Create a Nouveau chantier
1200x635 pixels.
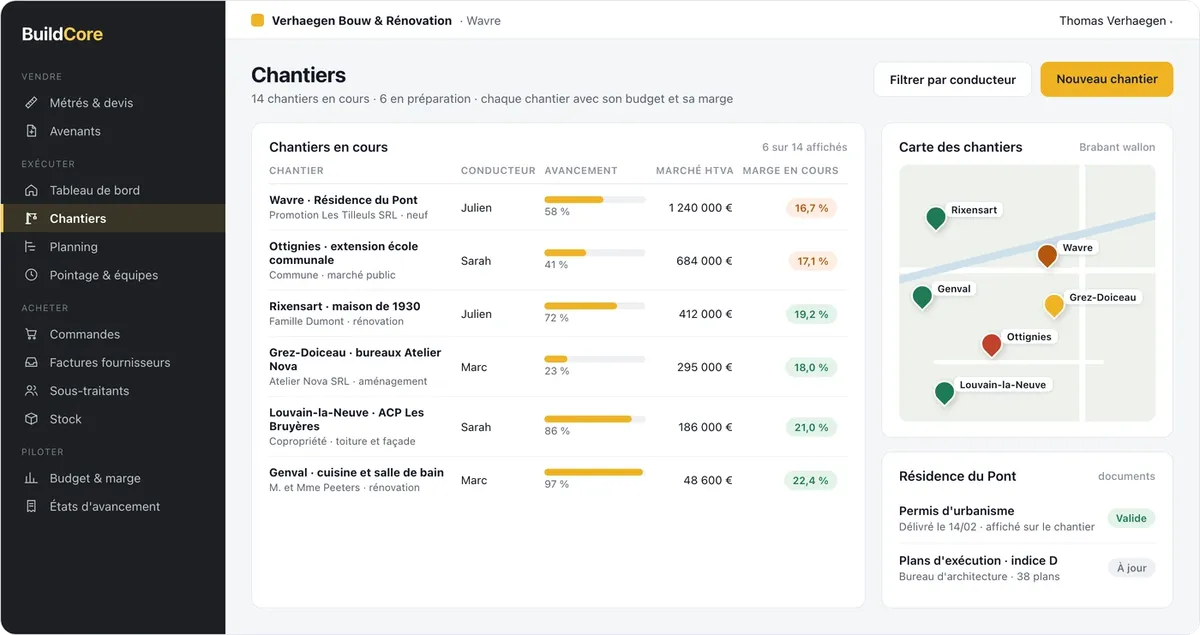pyautogui.click(x=1107, y=80)
